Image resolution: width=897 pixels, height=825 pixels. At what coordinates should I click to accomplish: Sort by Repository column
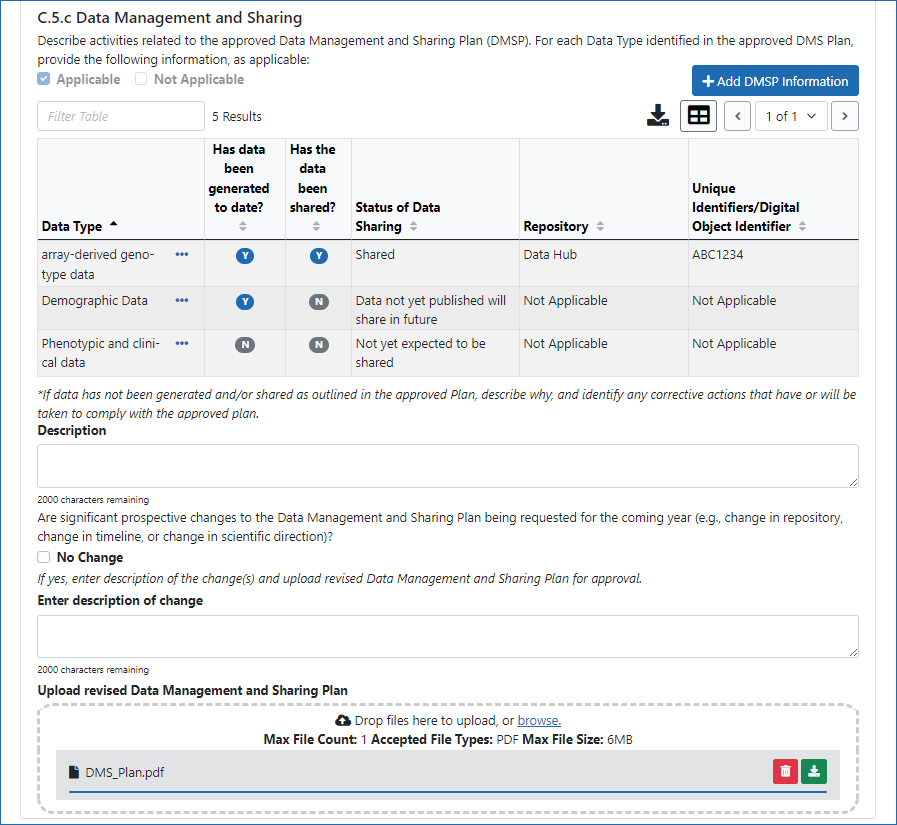pos(600,226)
